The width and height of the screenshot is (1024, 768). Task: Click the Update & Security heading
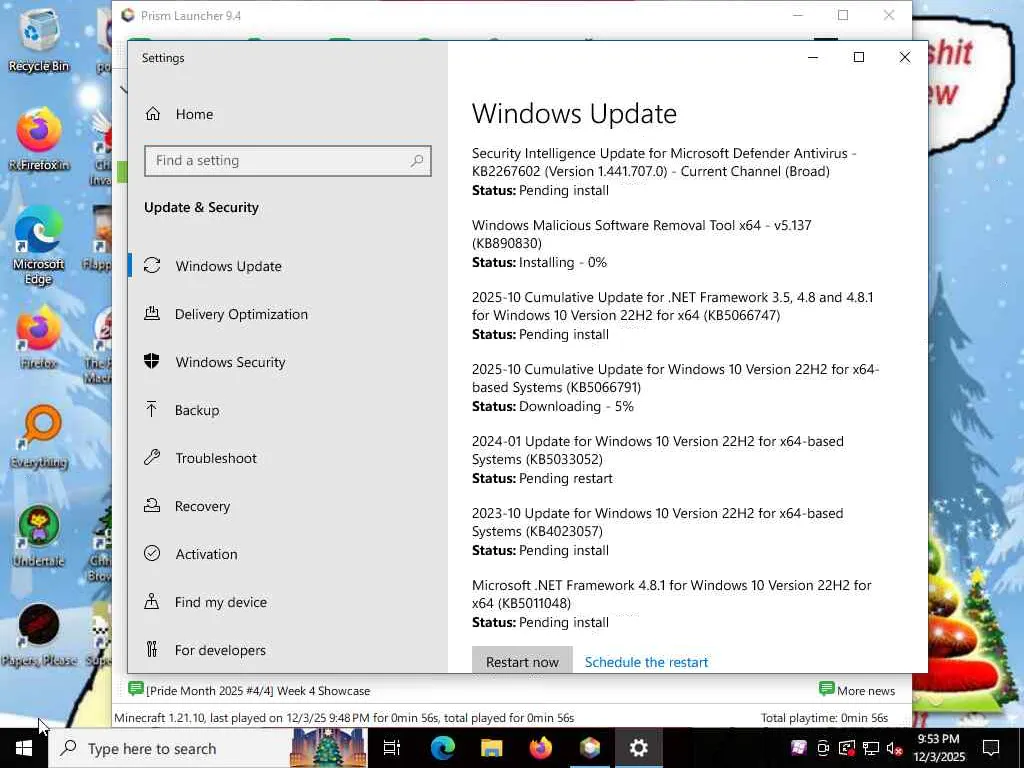point(201,208)
